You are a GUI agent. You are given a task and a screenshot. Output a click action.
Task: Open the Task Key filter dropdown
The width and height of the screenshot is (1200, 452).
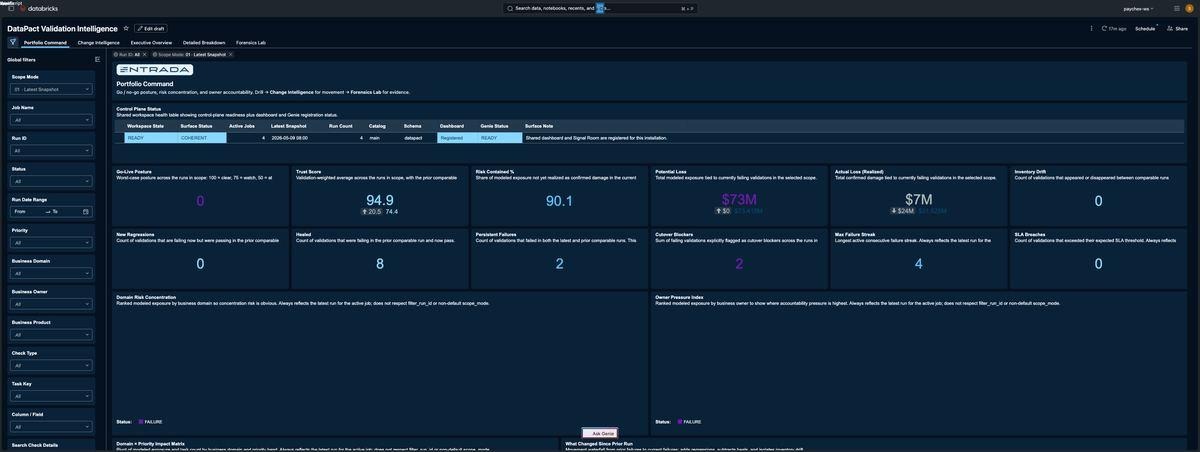click(52, 396)
